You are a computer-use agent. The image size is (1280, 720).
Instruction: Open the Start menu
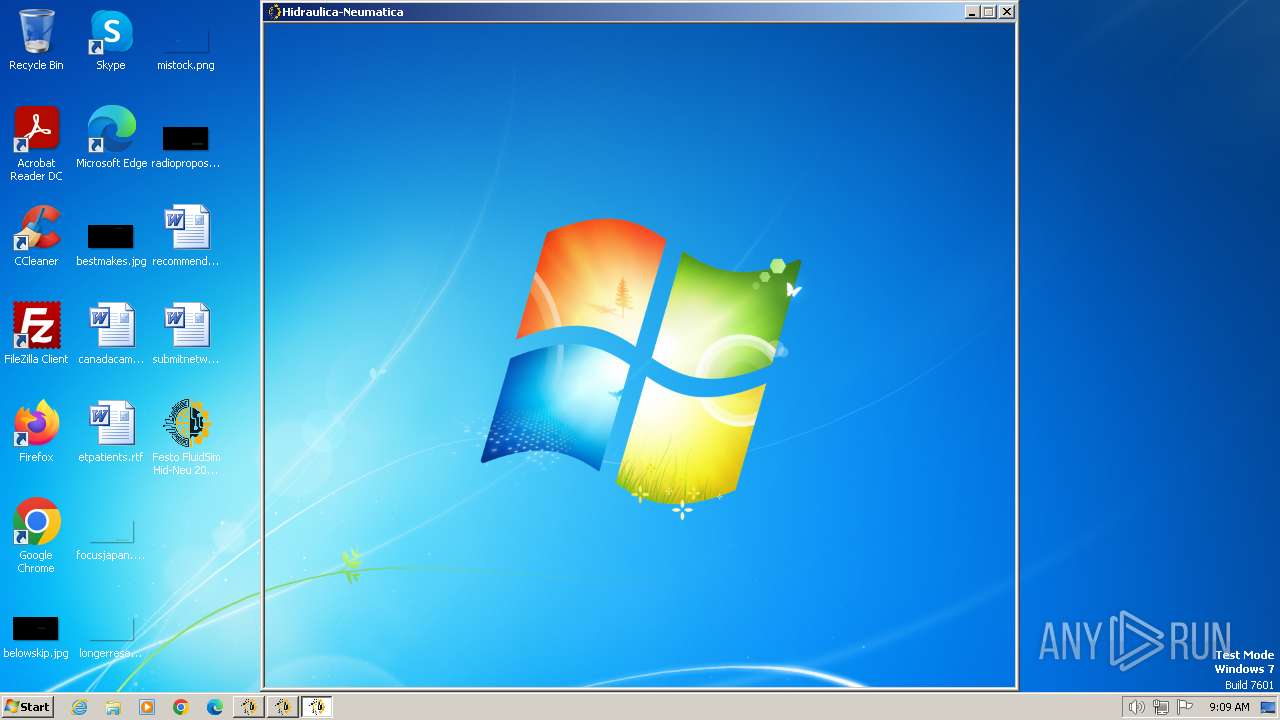tap(27, 707)
